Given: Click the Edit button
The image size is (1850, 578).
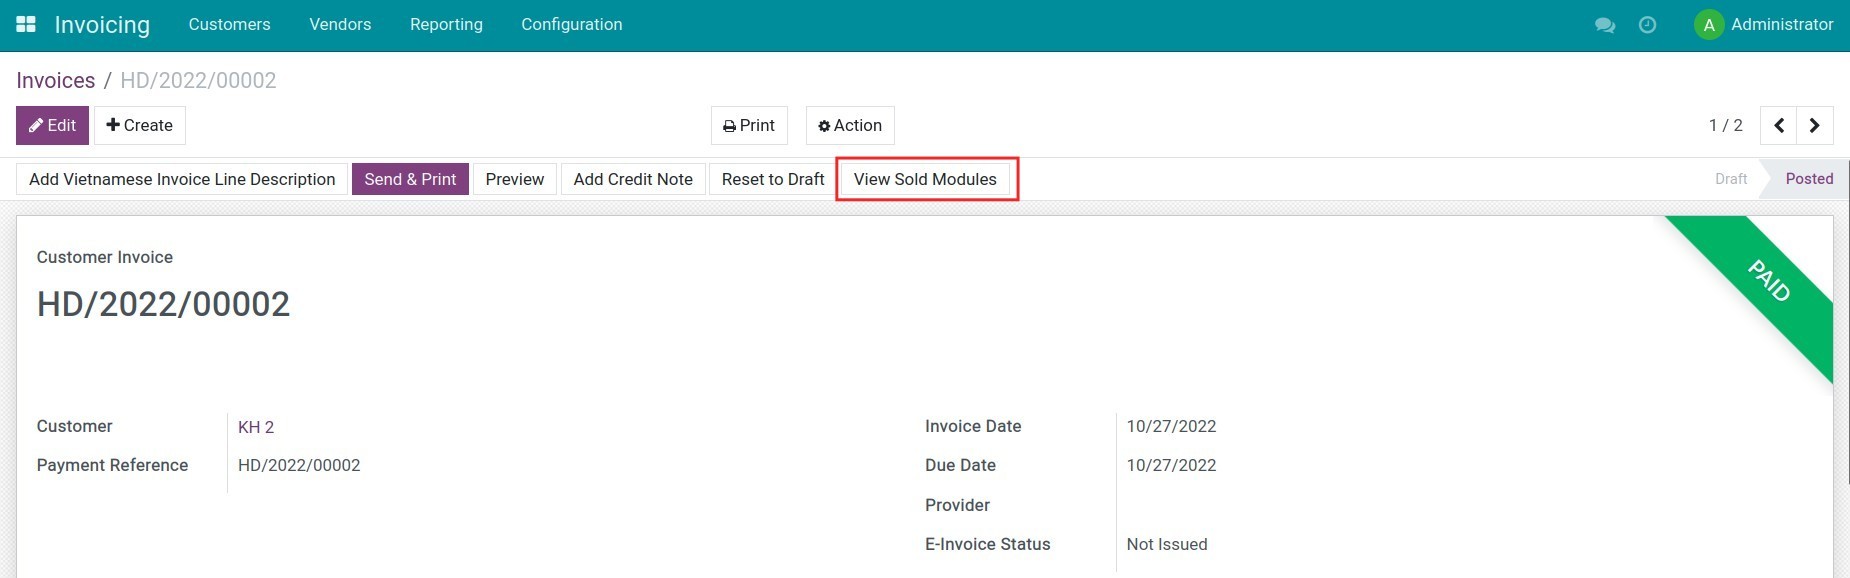Looking at the screenshot, I should coord(52,126).
